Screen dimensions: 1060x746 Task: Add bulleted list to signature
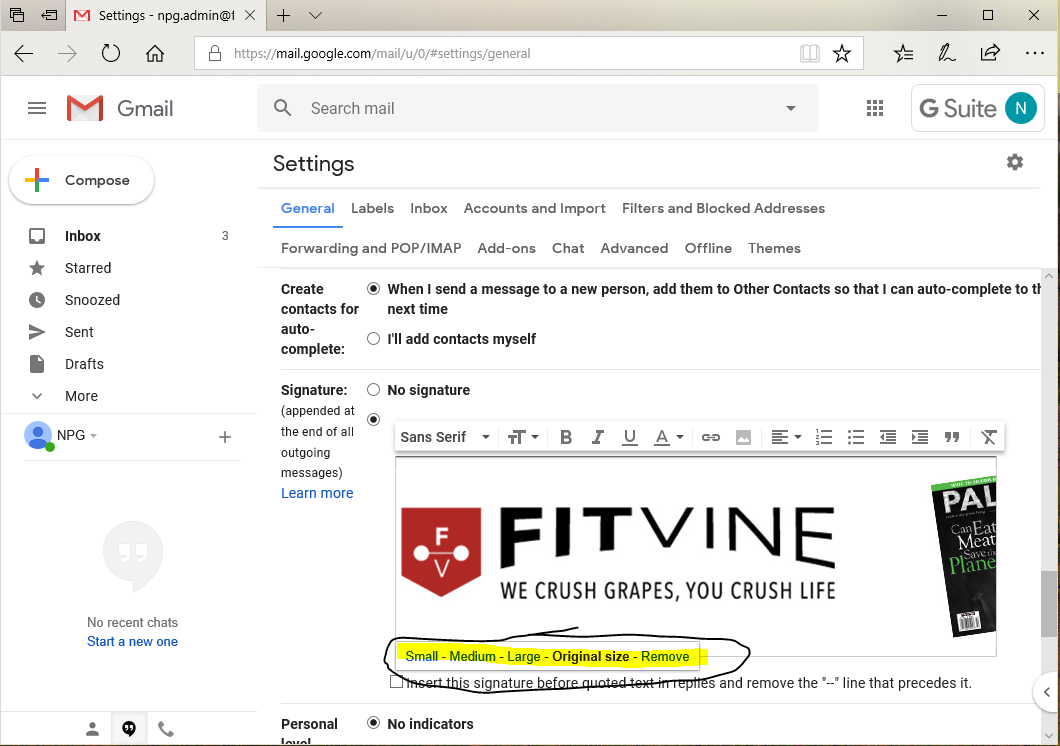(856, 437)
